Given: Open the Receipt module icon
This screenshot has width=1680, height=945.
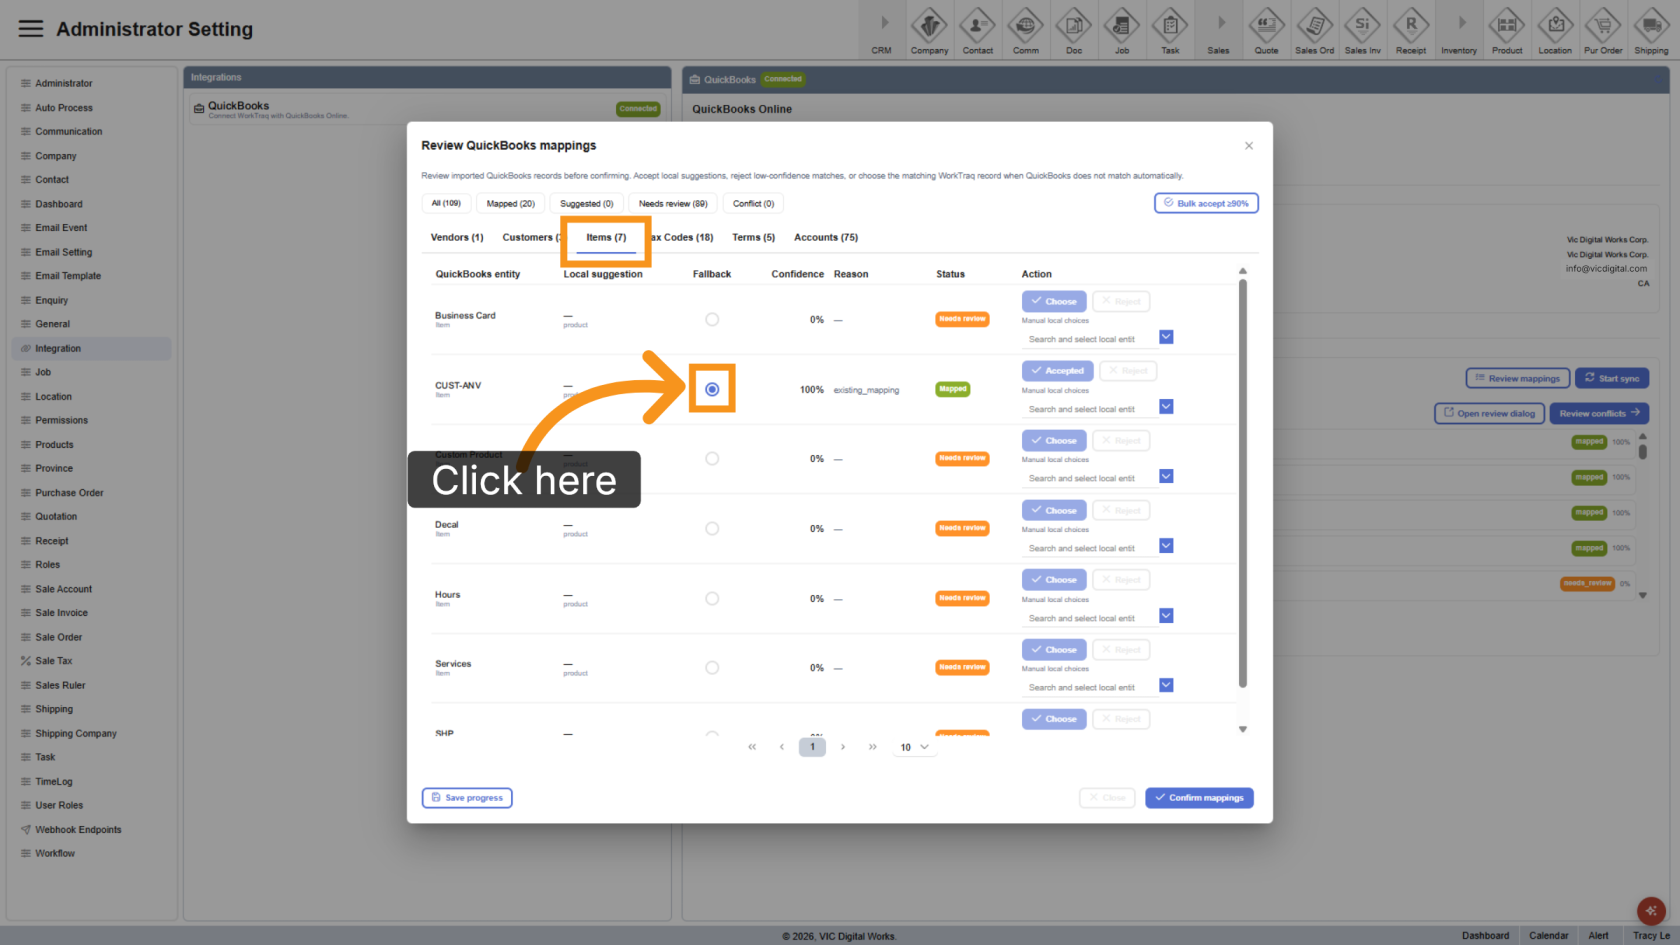Looking at the screenshot, I should pyautogui.click(x=1411, y=29).
